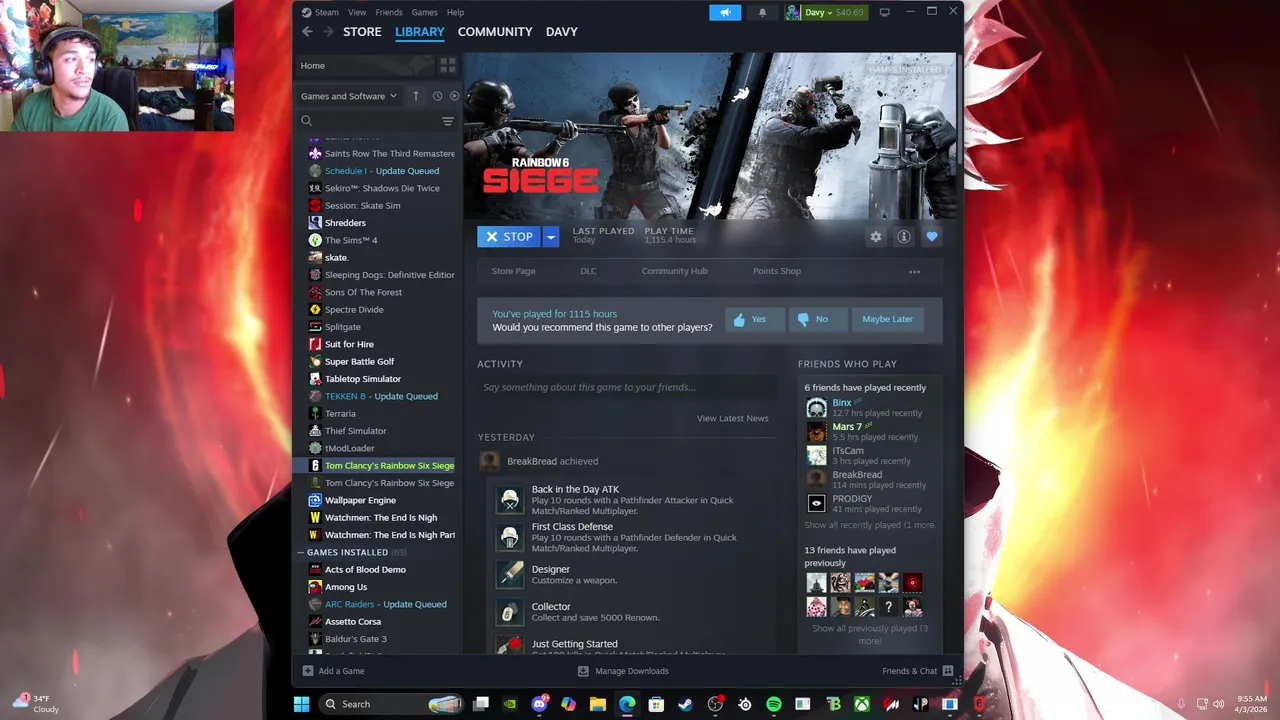Open the Points Shop link
Screen dimensions: 1280x720
(x=777, y=271)
